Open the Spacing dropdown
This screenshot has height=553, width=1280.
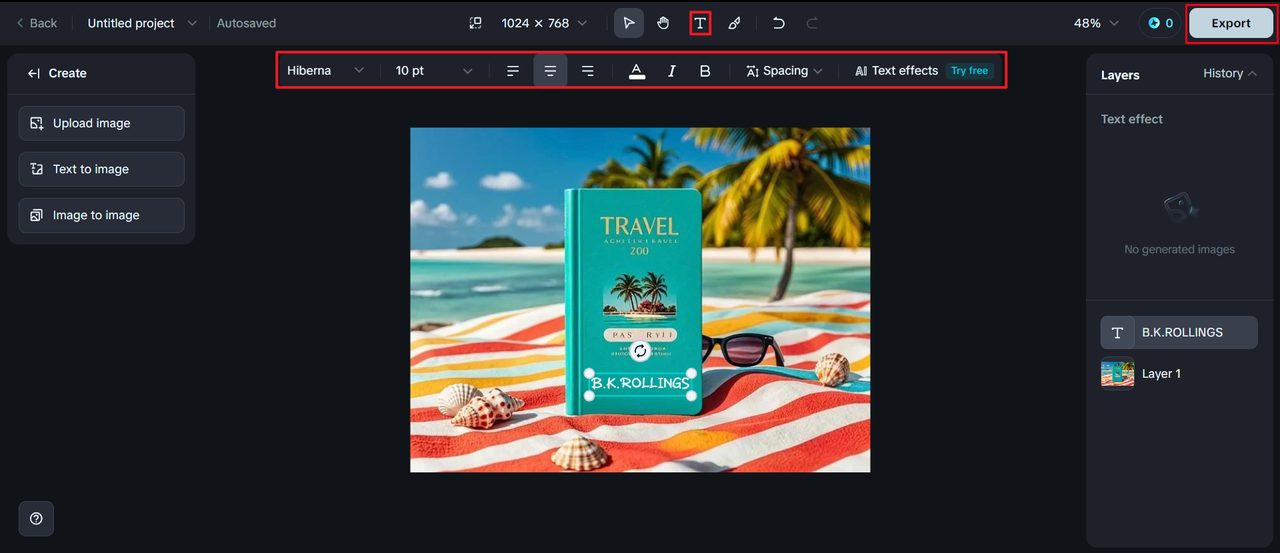(785, 71)
